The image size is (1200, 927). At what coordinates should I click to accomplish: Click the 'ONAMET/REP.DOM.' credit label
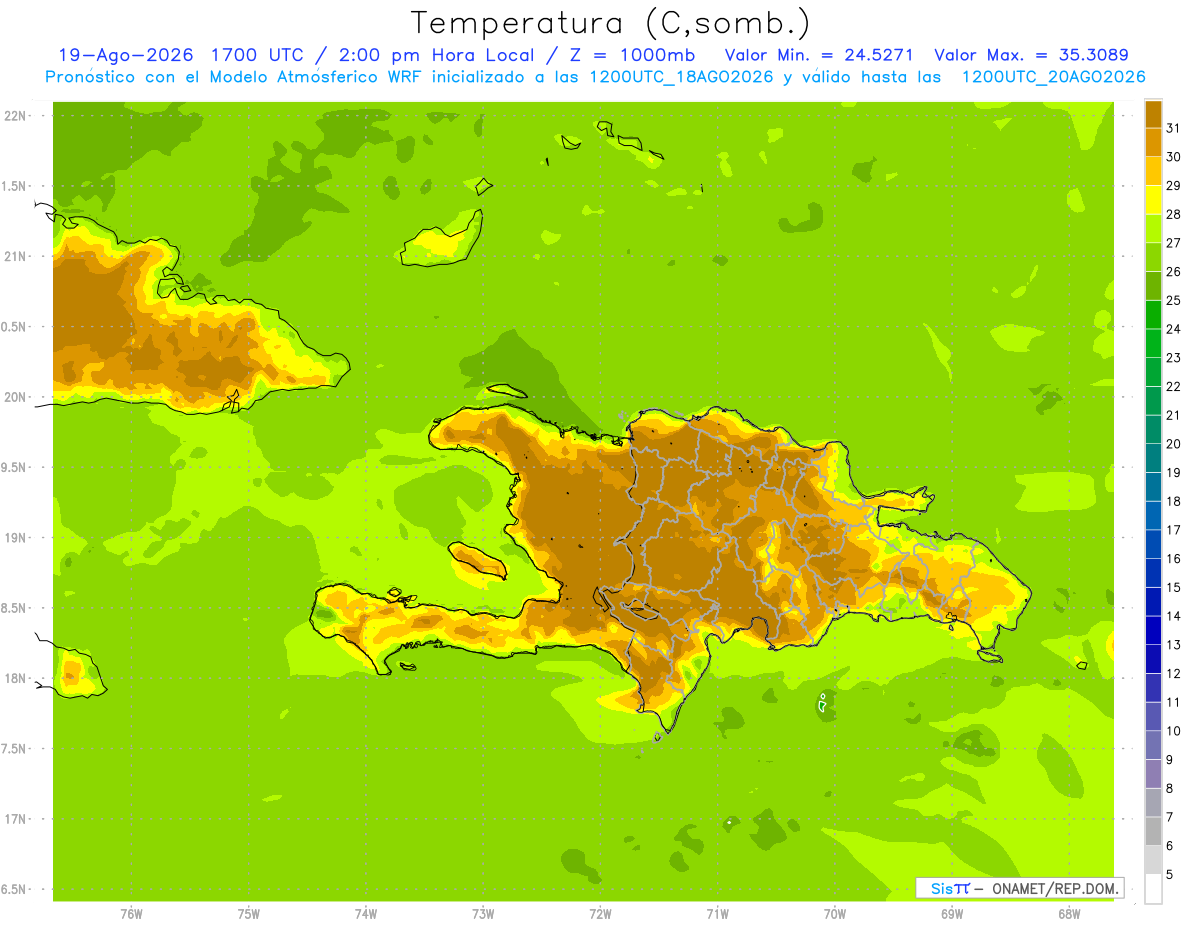click(x=1054, y=888)
